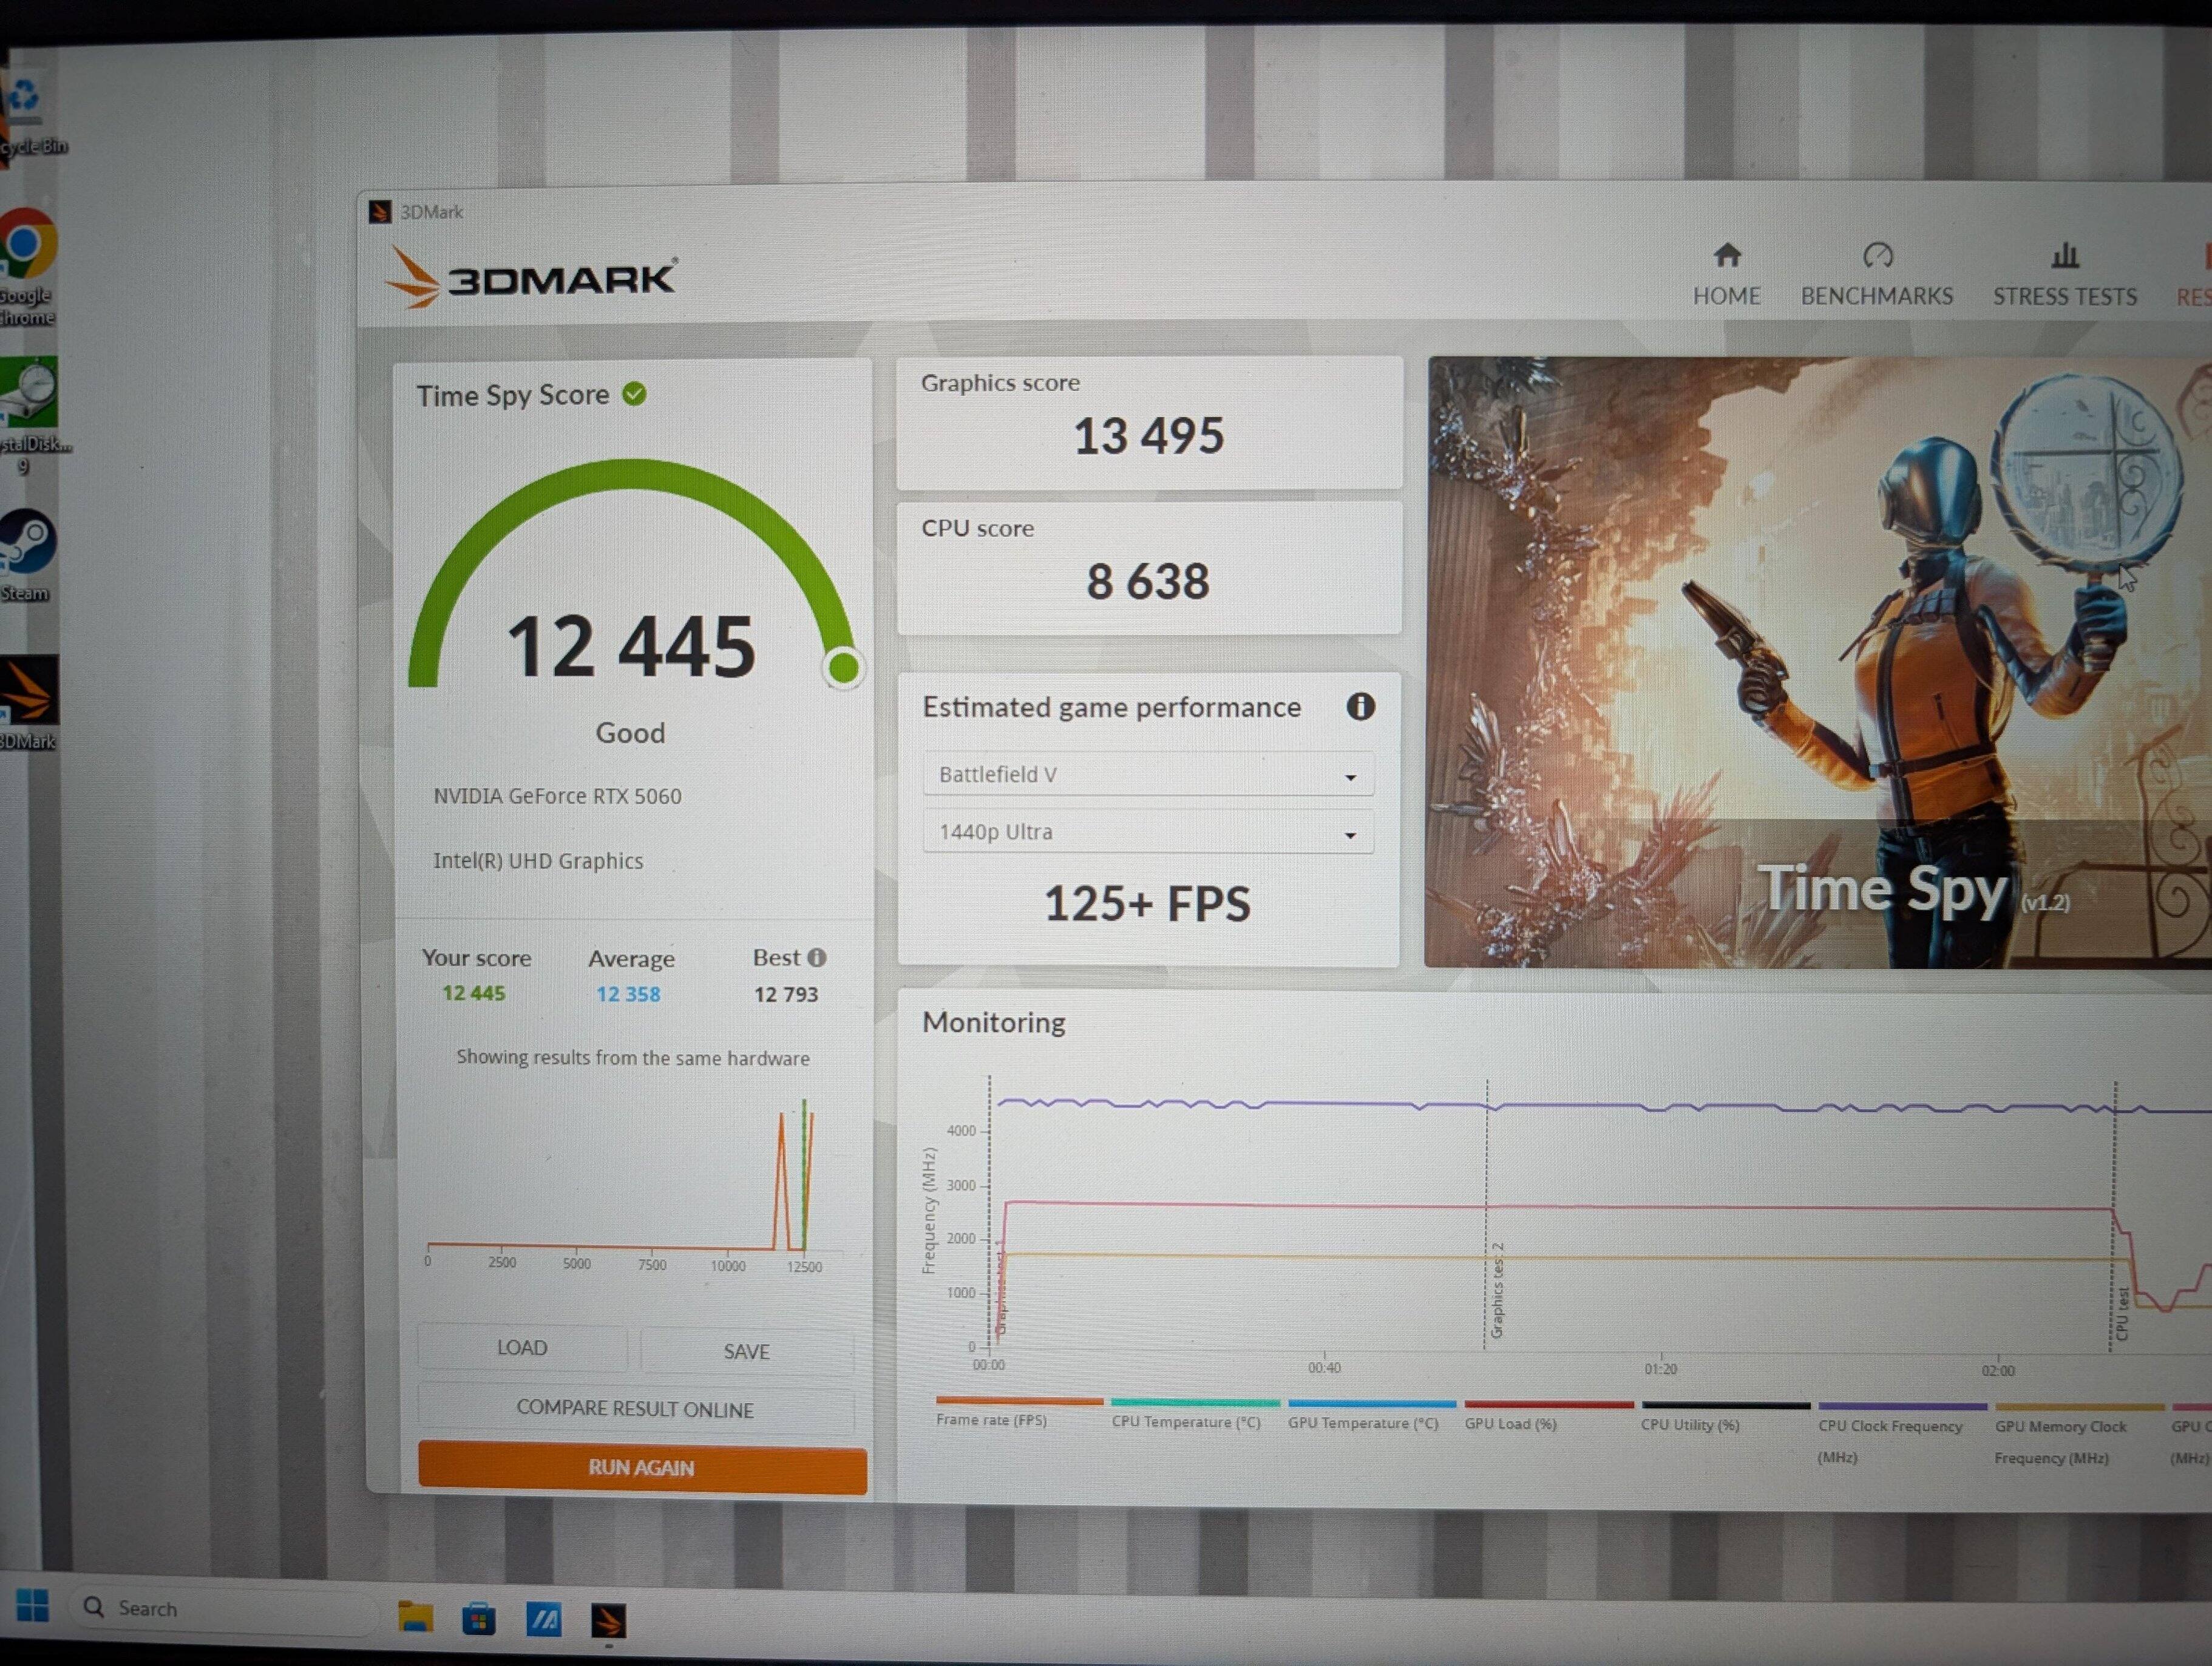Click the estimated game performance info icon
This screenshot has height=1666, width=2212.
[x=1360, y=707]
